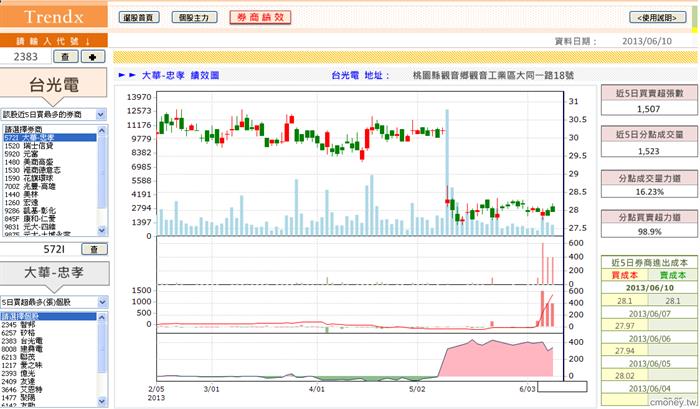The width and height of the screenshot is (700, 409).
Task: Click the 28.02 buy cost cell
Action: point(625,376)
